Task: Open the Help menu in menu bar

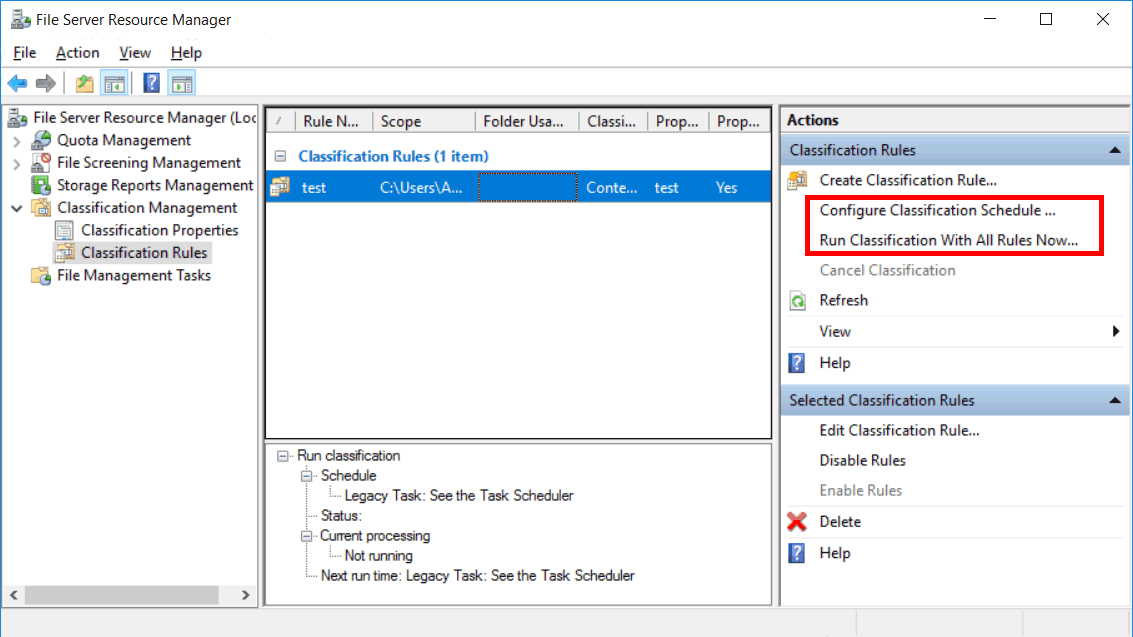Action: coord(186,53)
